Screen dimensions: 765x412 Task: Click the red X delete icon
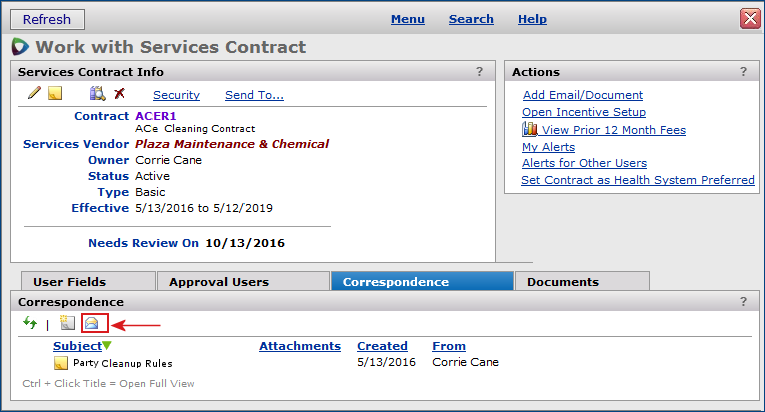119,94
